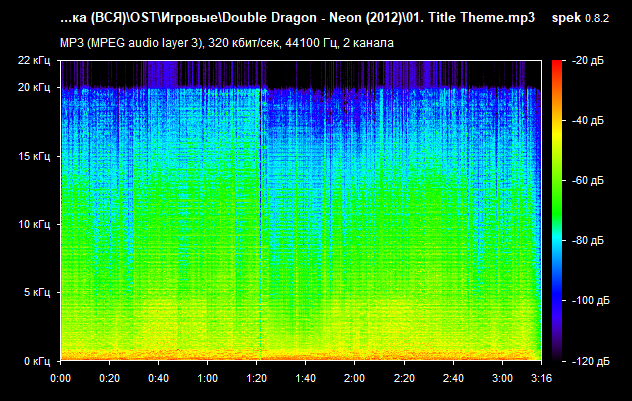Screen dimensions: 632x401
Task: Click the 2:00 time axis label
Action: point(354,379)
